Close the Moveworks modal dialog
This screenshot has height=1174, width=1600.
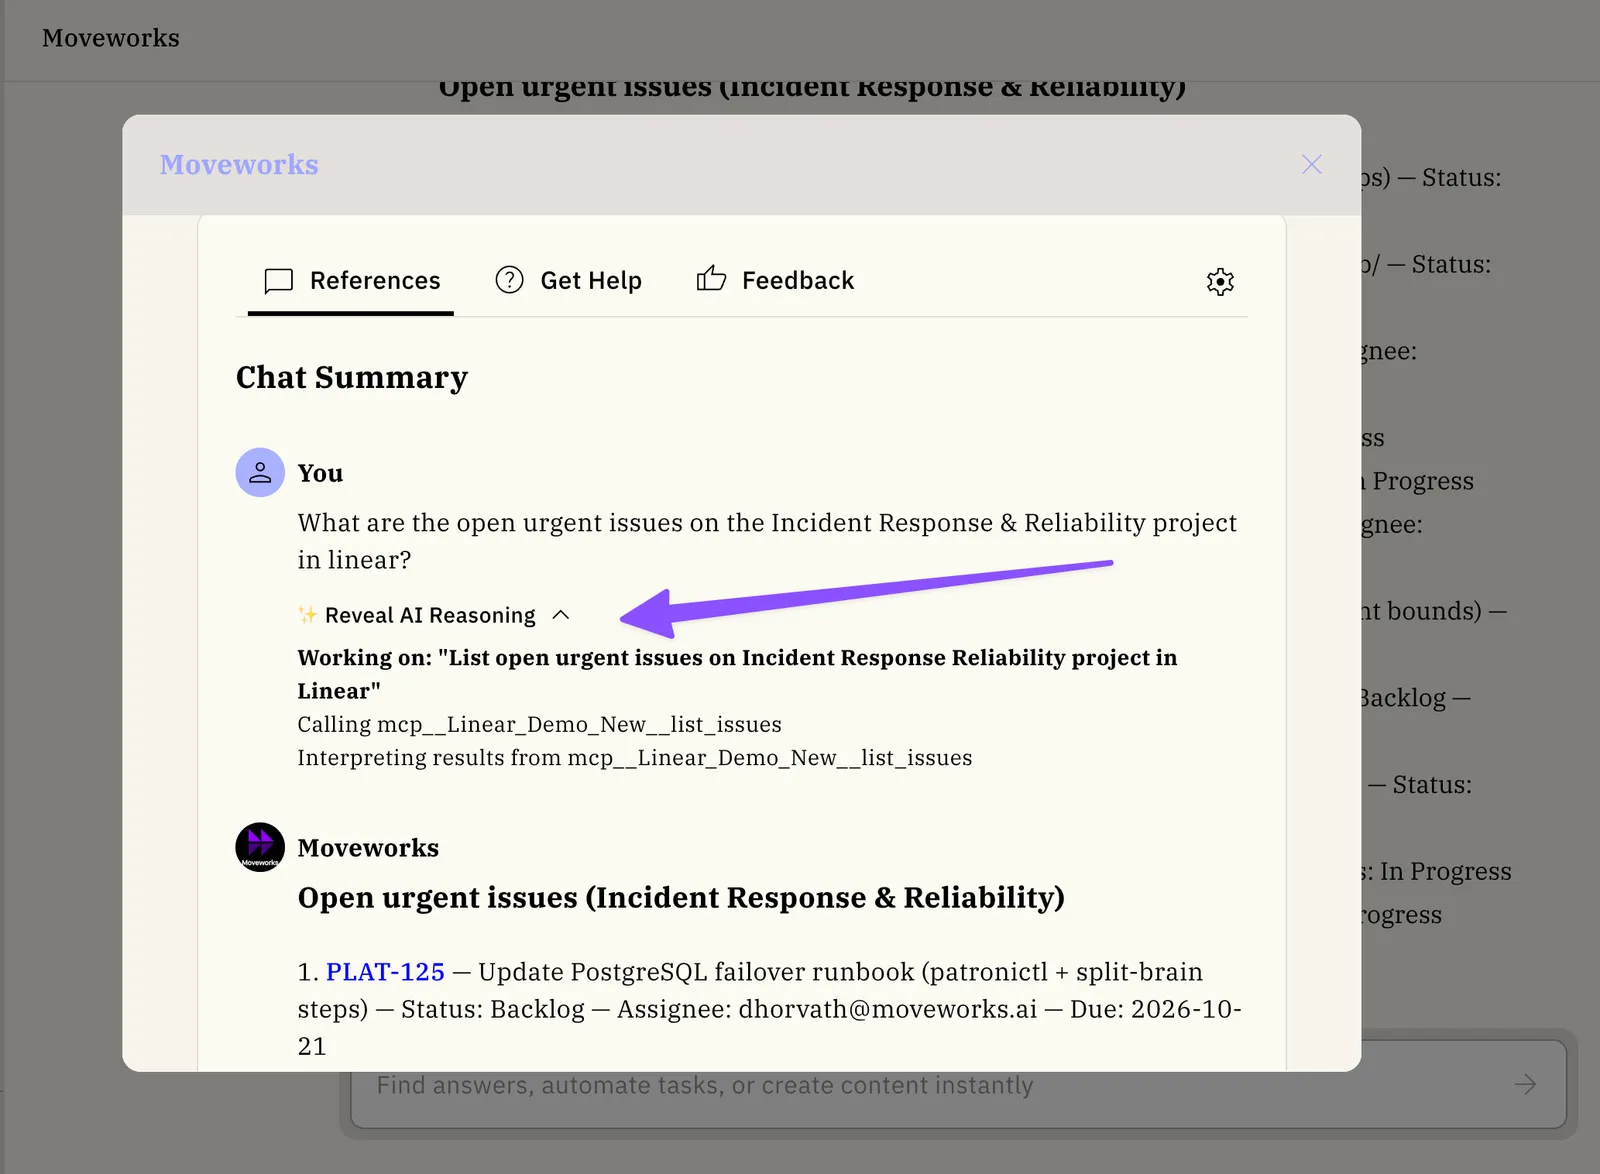1312,164
